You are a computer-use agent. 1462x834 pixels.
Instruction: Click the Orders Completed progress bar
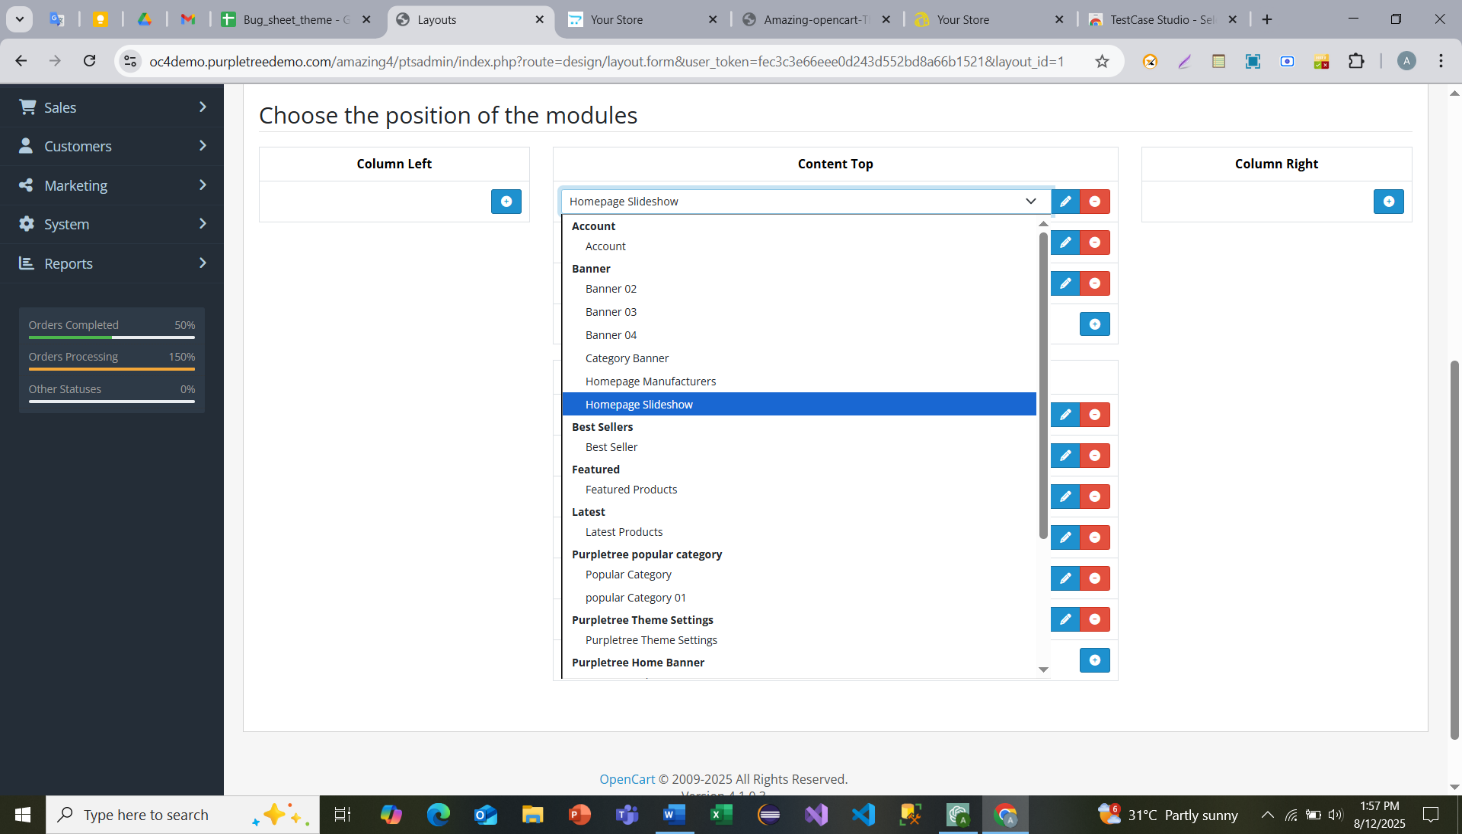(112, 338)
